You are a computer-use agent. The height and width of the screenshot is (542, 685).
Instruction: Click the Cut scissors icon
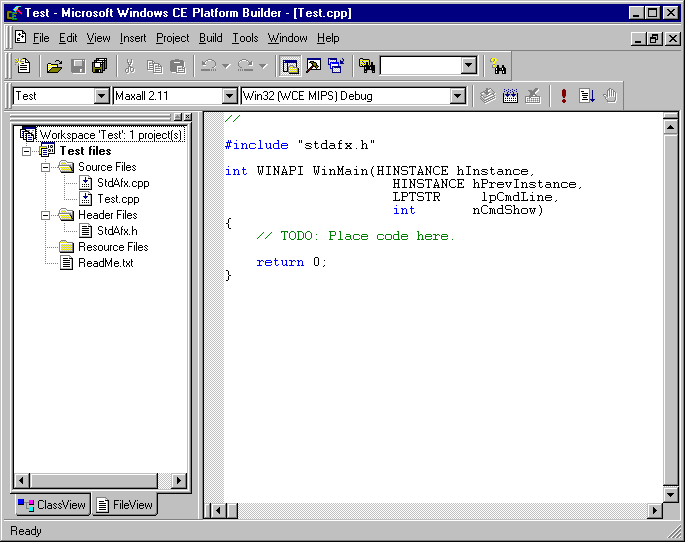point(130,66)
